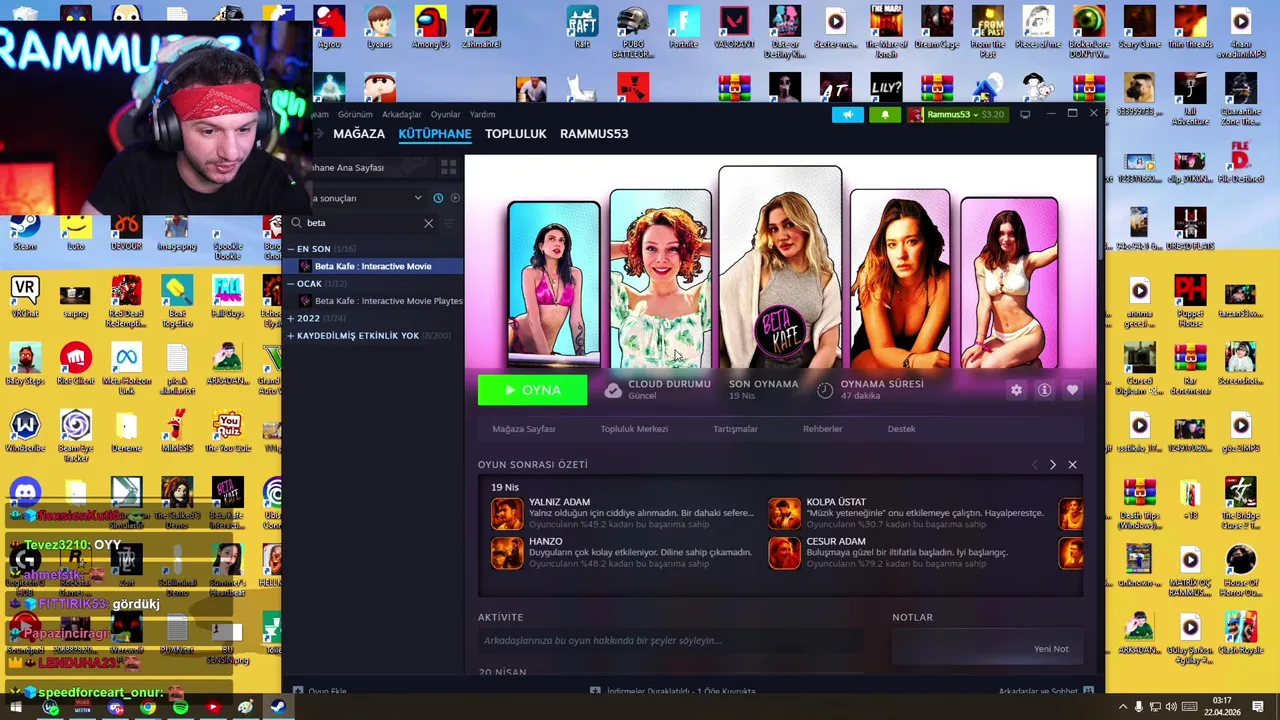Click the activity comment input field
Viewport: 1280px width, 720px height.
[x=670, y=641]
